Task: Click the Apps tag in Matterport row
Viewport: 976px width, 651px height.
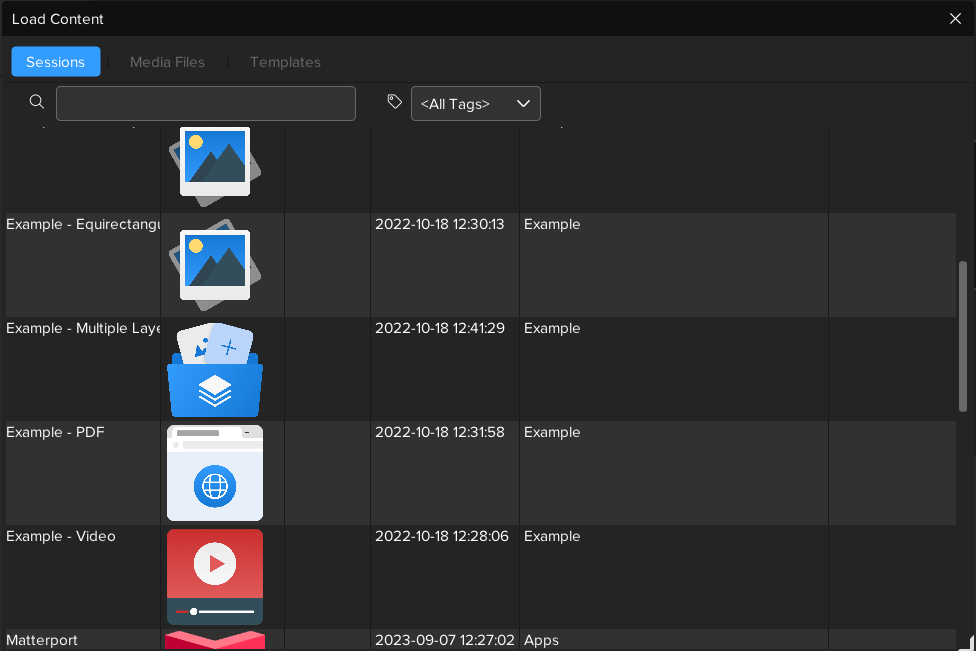Action: pos(541,640)
